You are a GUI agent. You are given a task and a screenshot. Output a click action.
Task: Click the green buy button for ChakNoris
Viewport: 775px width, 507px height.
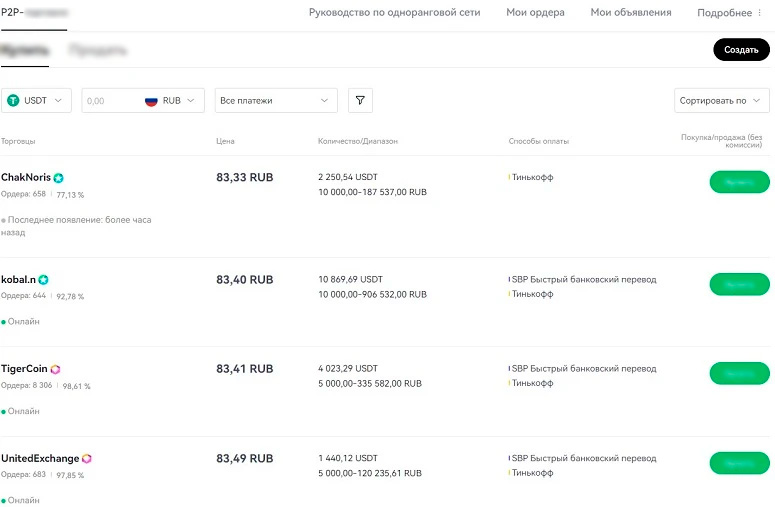coord(739,182)
